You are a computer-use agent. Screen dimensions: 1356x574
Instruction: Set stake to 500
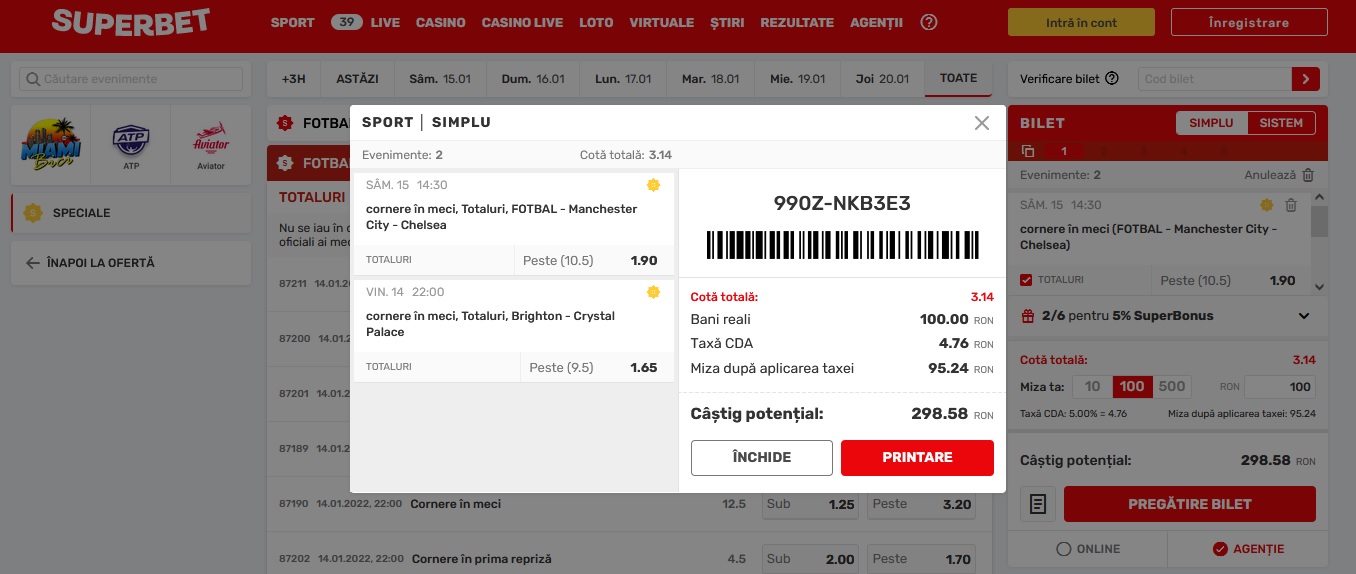(x=1172, y=387)
